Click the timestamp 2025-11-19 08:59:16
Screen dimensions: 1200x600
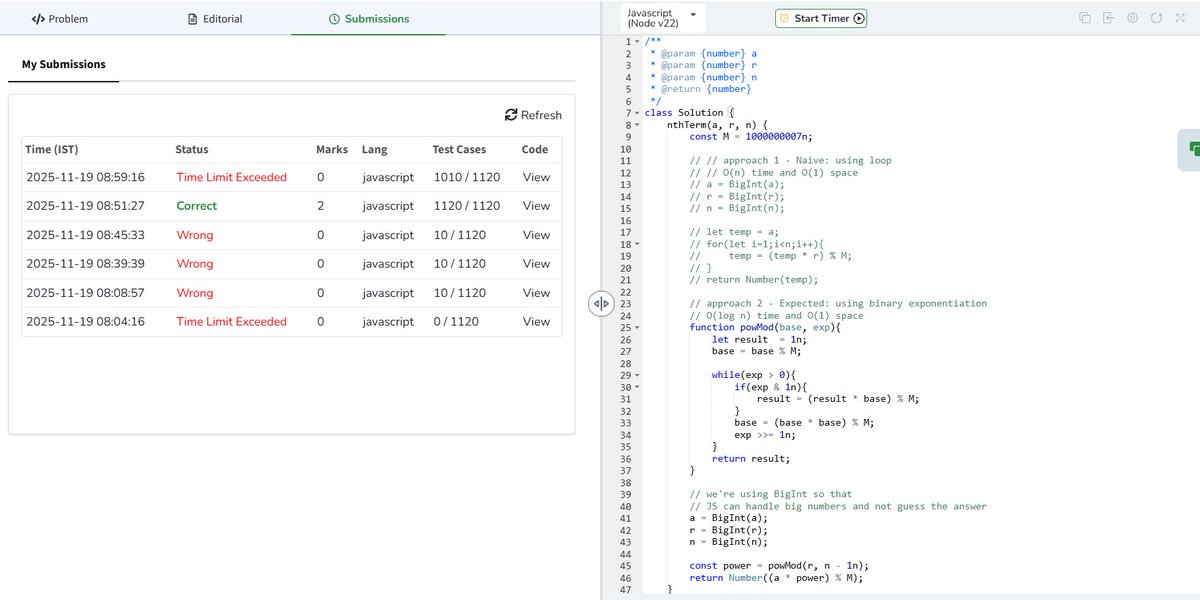point(85,177)
